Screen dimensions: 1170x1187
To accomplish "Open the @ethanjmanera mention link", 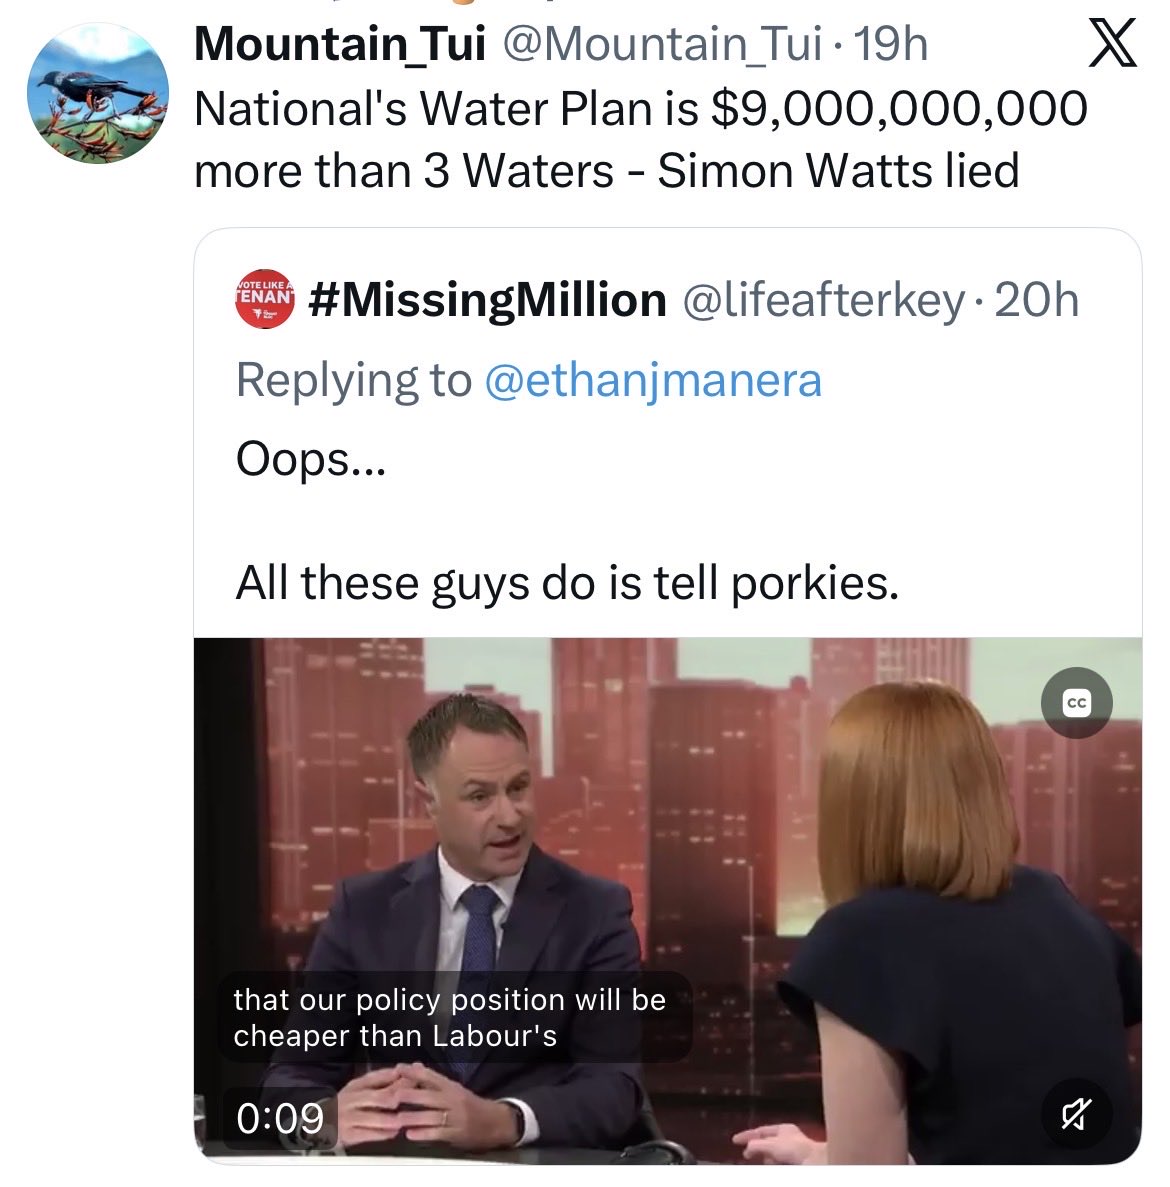I will pos(652,380).
